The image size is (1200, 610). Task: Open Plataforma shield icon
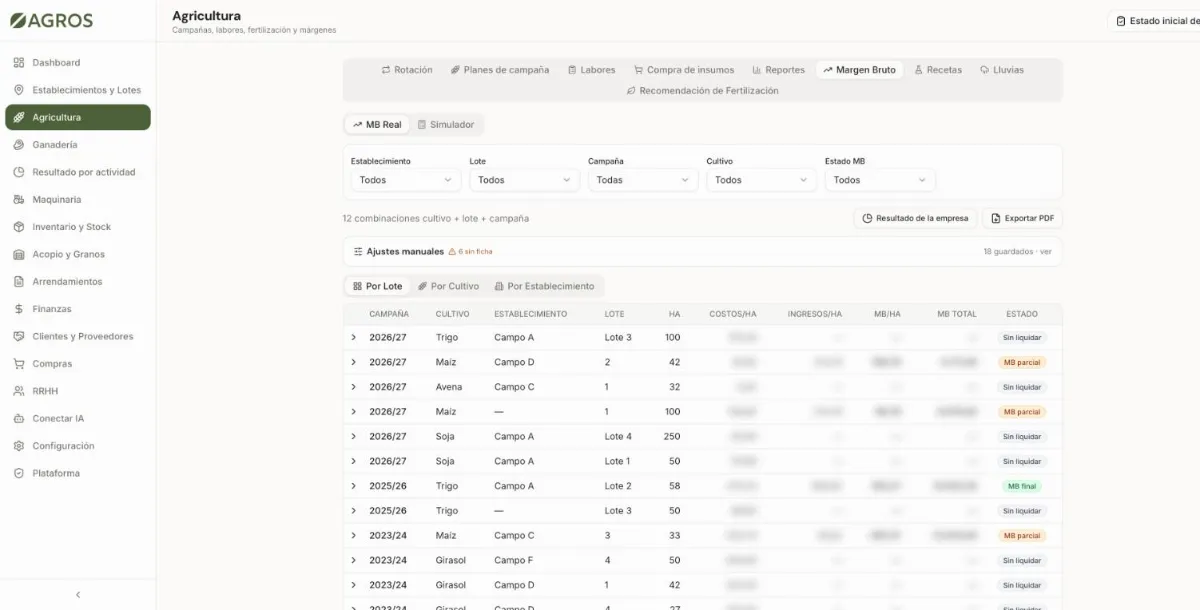19,473
